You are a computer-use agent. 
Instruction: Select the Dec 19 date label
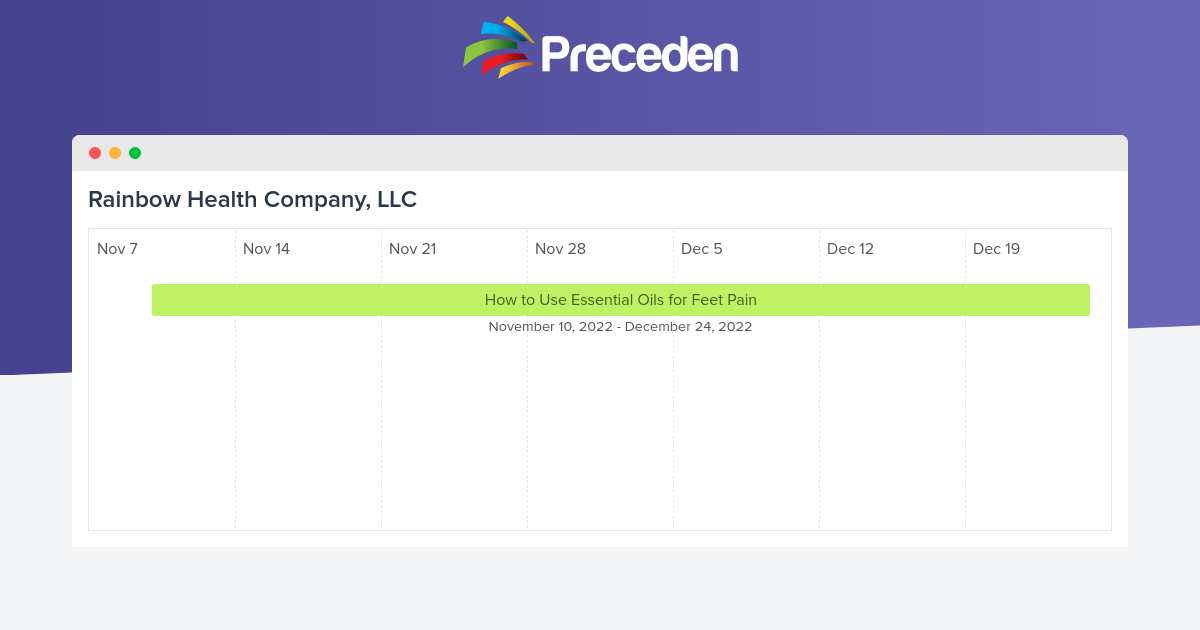pyautogui.click(x=996, y=249)
